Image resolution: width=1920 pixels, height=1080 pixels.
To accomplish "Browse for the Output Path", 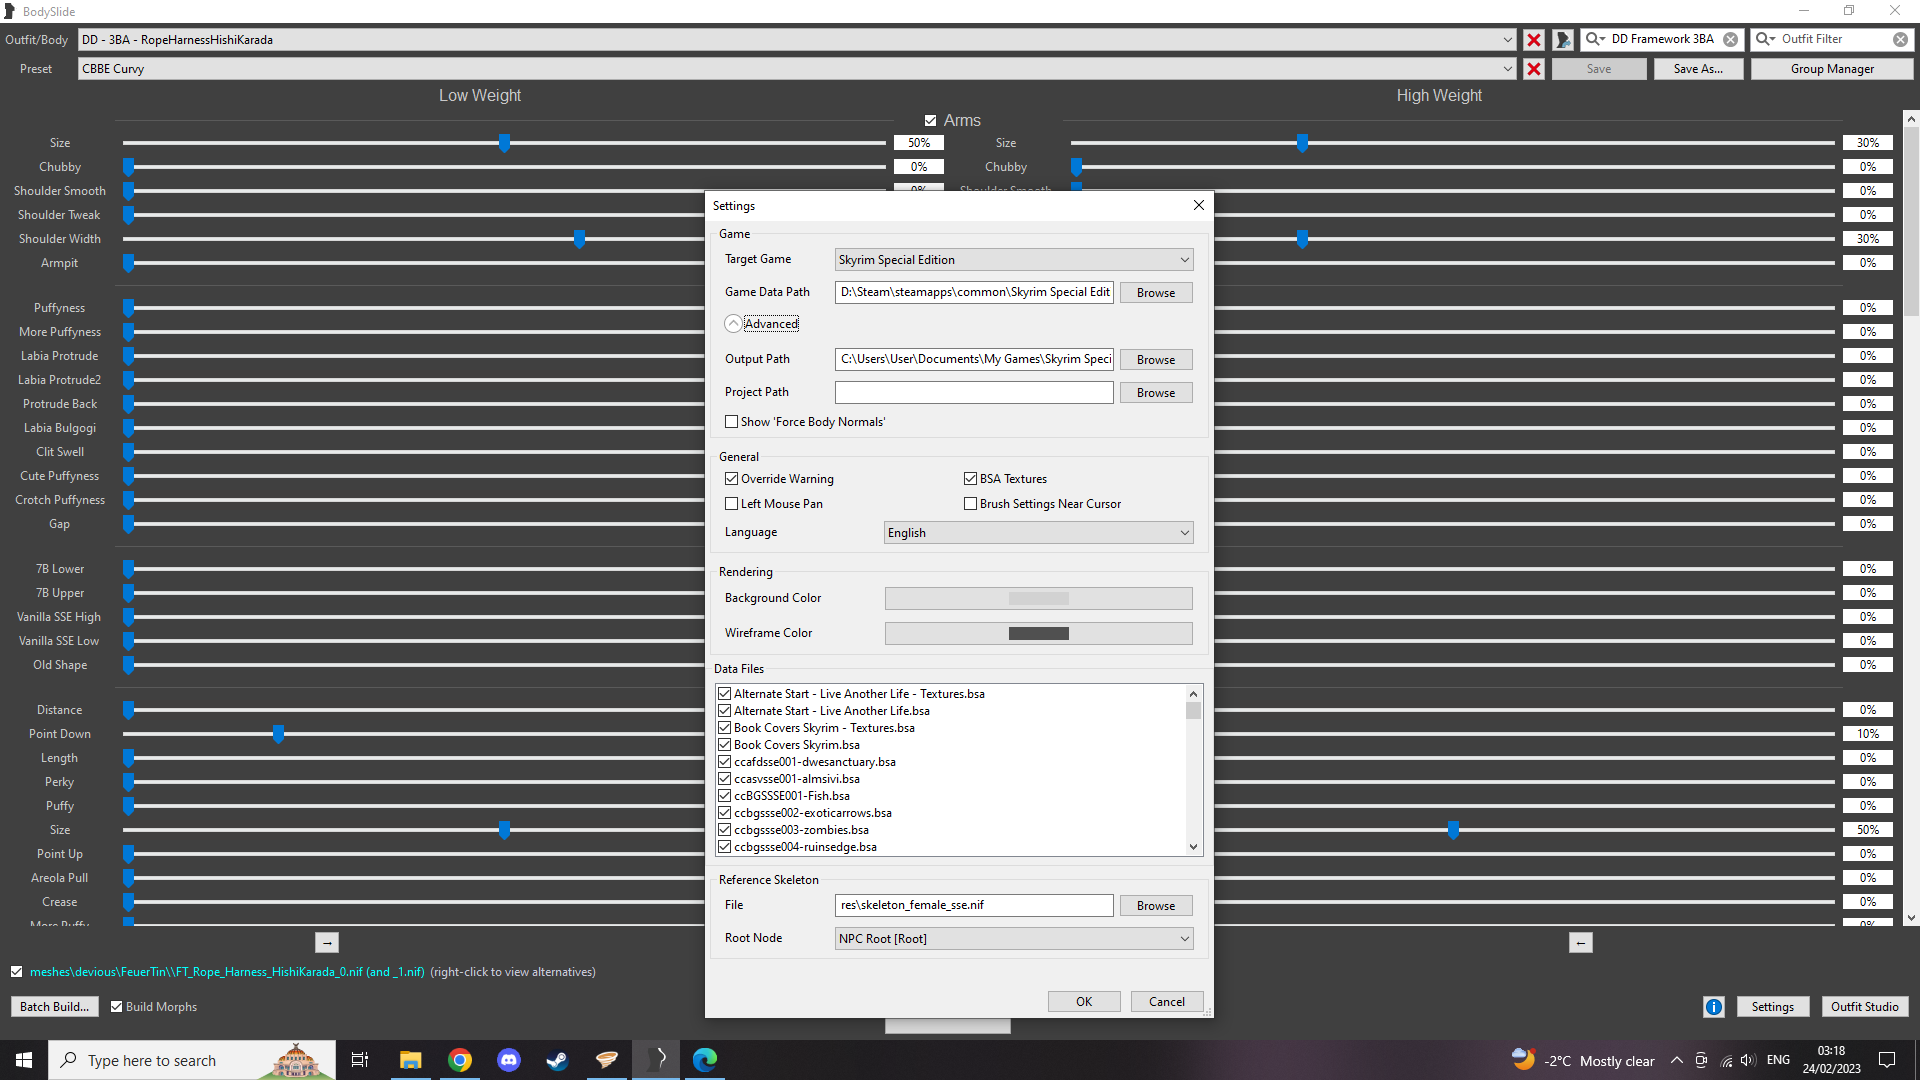I will tap(1156, 360).
